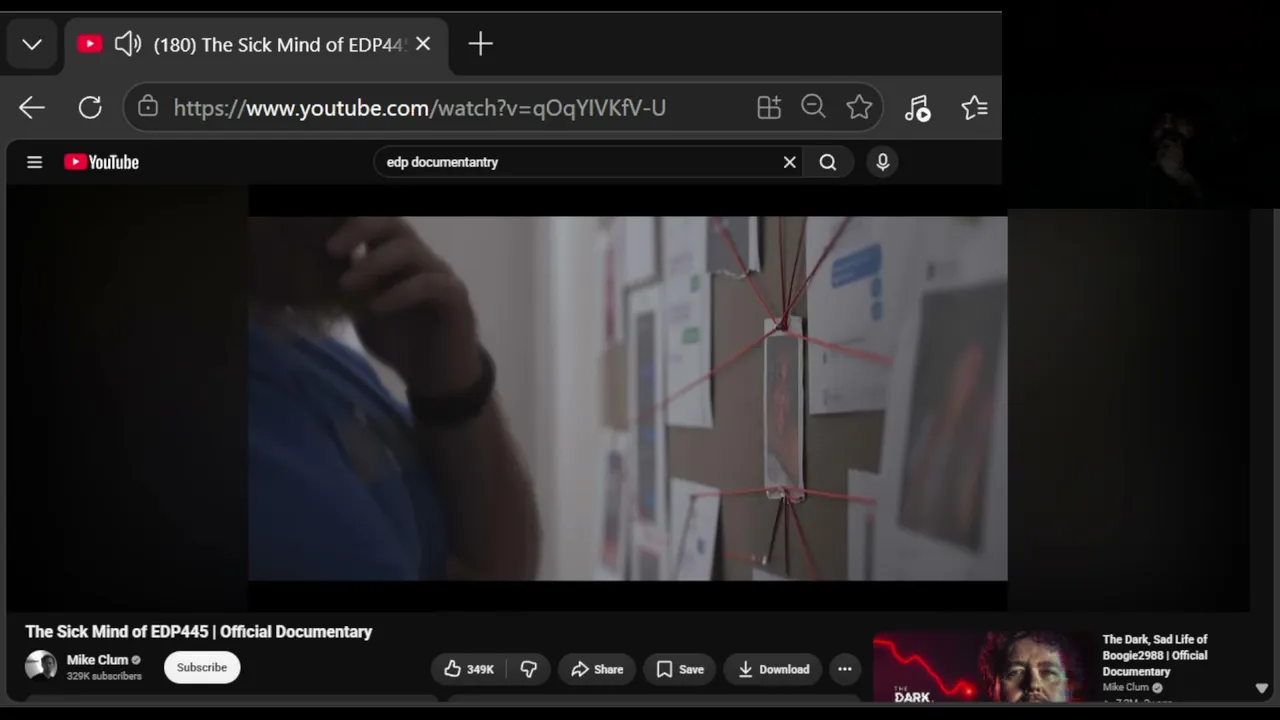The width and height of the screenshot is (1280, 720).
Task: Subscribe to Mike Clum
Action: 202,667
